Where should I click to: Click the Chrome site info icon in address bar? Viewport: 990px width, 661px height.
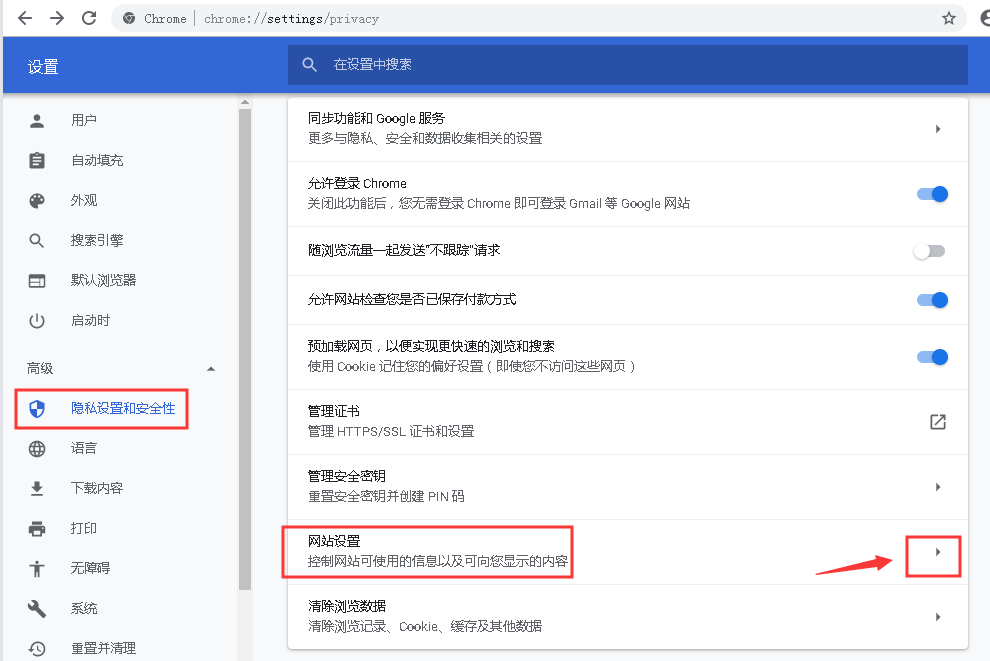(129, 18)
